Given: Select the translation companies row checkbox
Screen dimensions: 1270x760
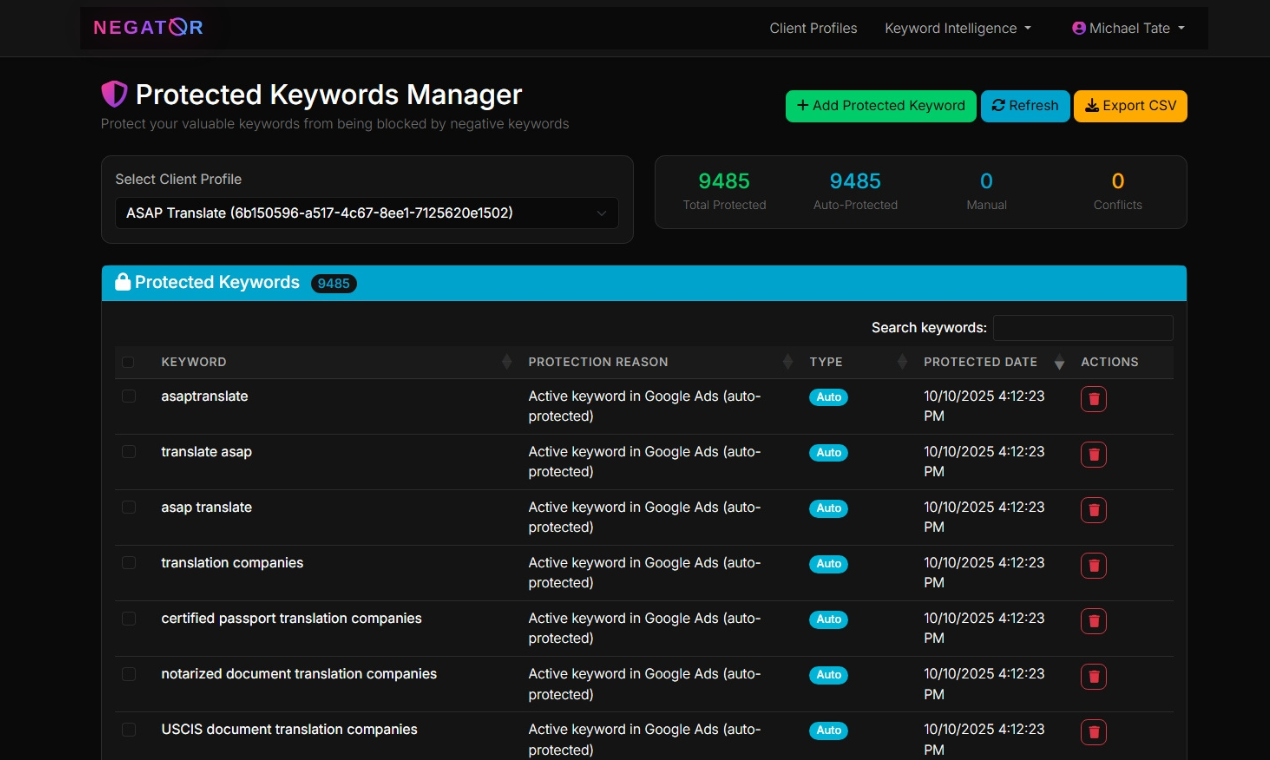Looking at the screenshot, I should point(129,563).
